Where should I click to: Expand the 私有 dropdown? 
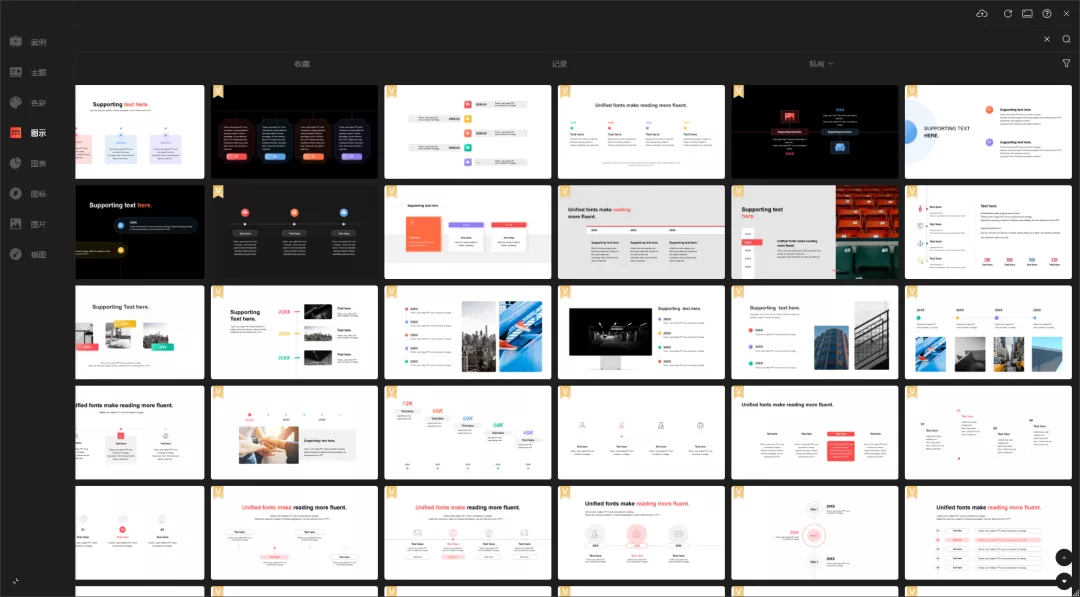[x=821, y=64]
